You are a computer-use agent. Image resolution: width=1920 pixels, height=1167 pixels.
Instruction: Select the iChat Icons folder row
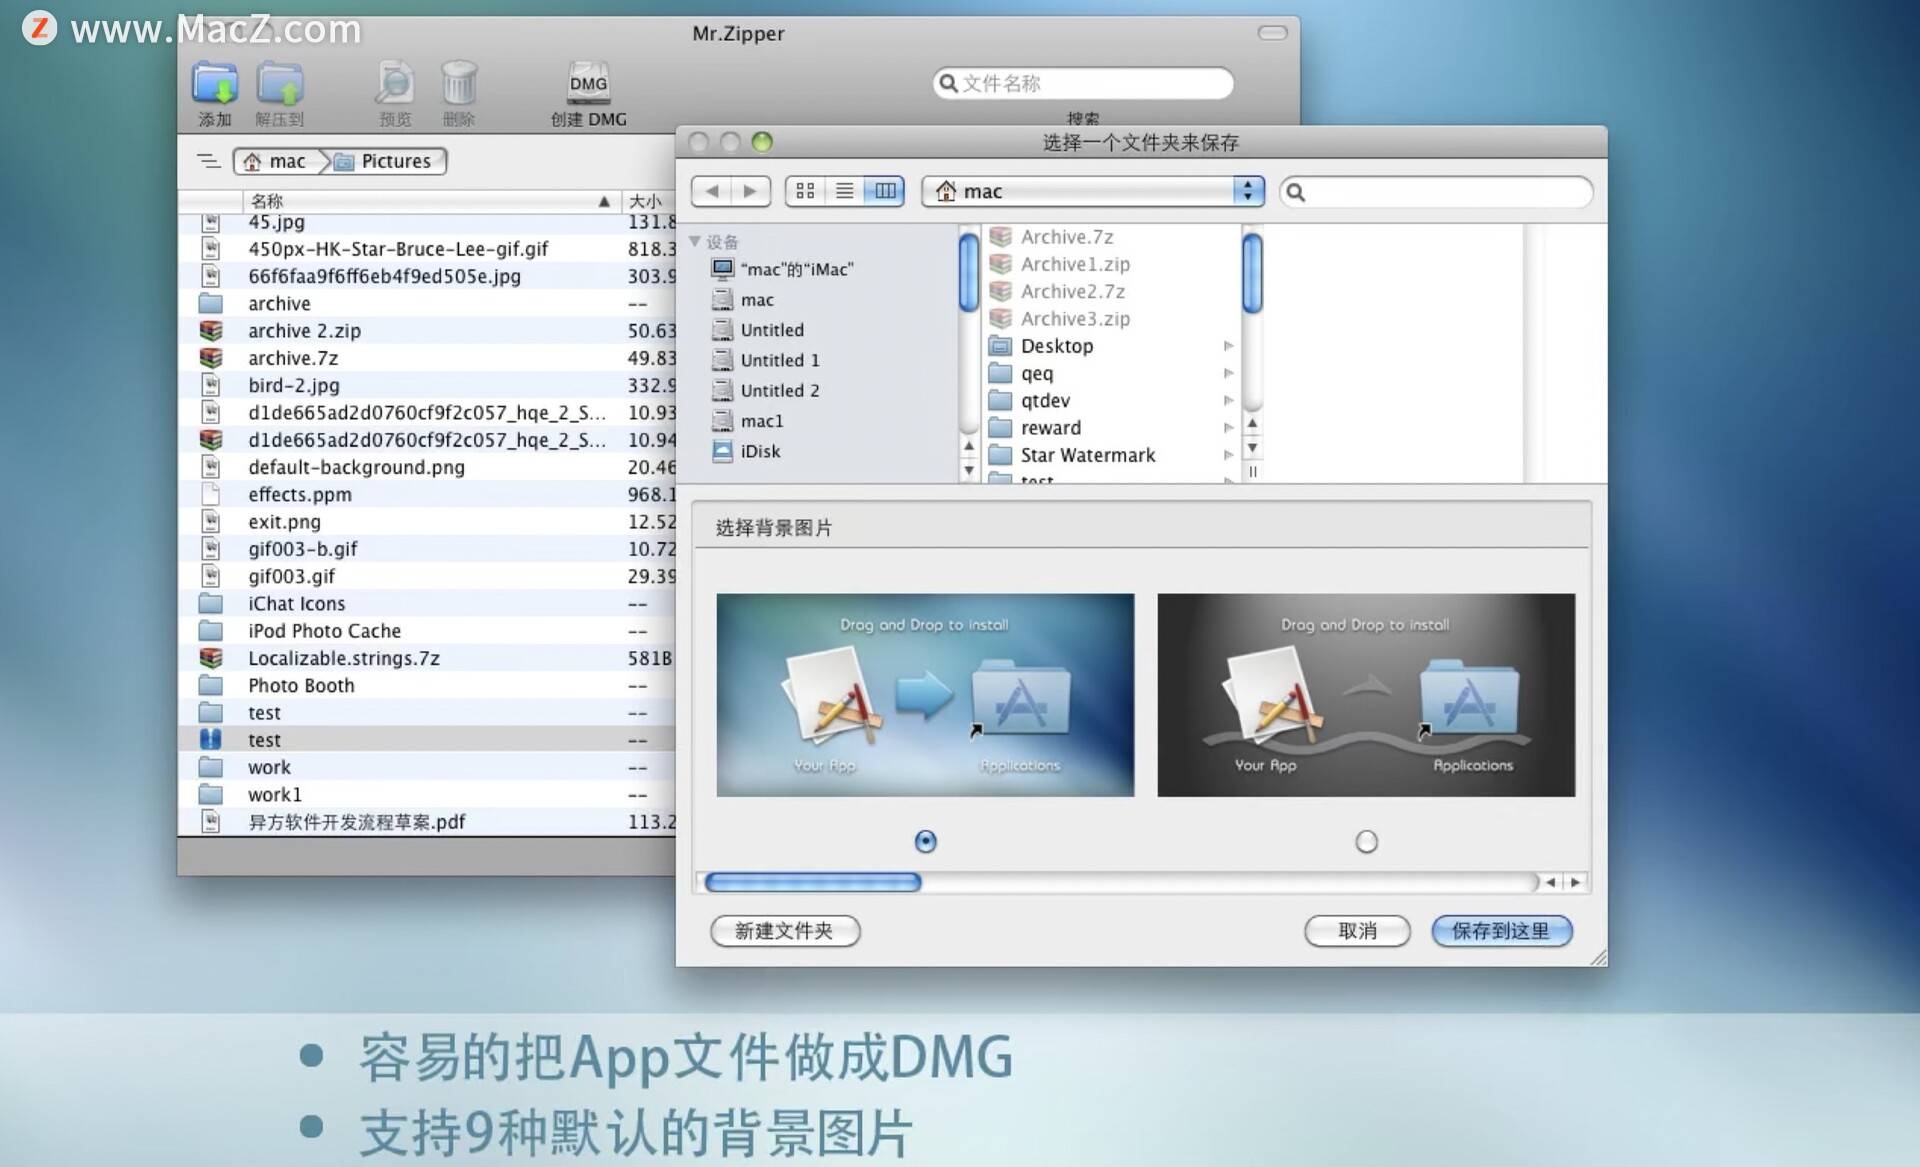427,603
